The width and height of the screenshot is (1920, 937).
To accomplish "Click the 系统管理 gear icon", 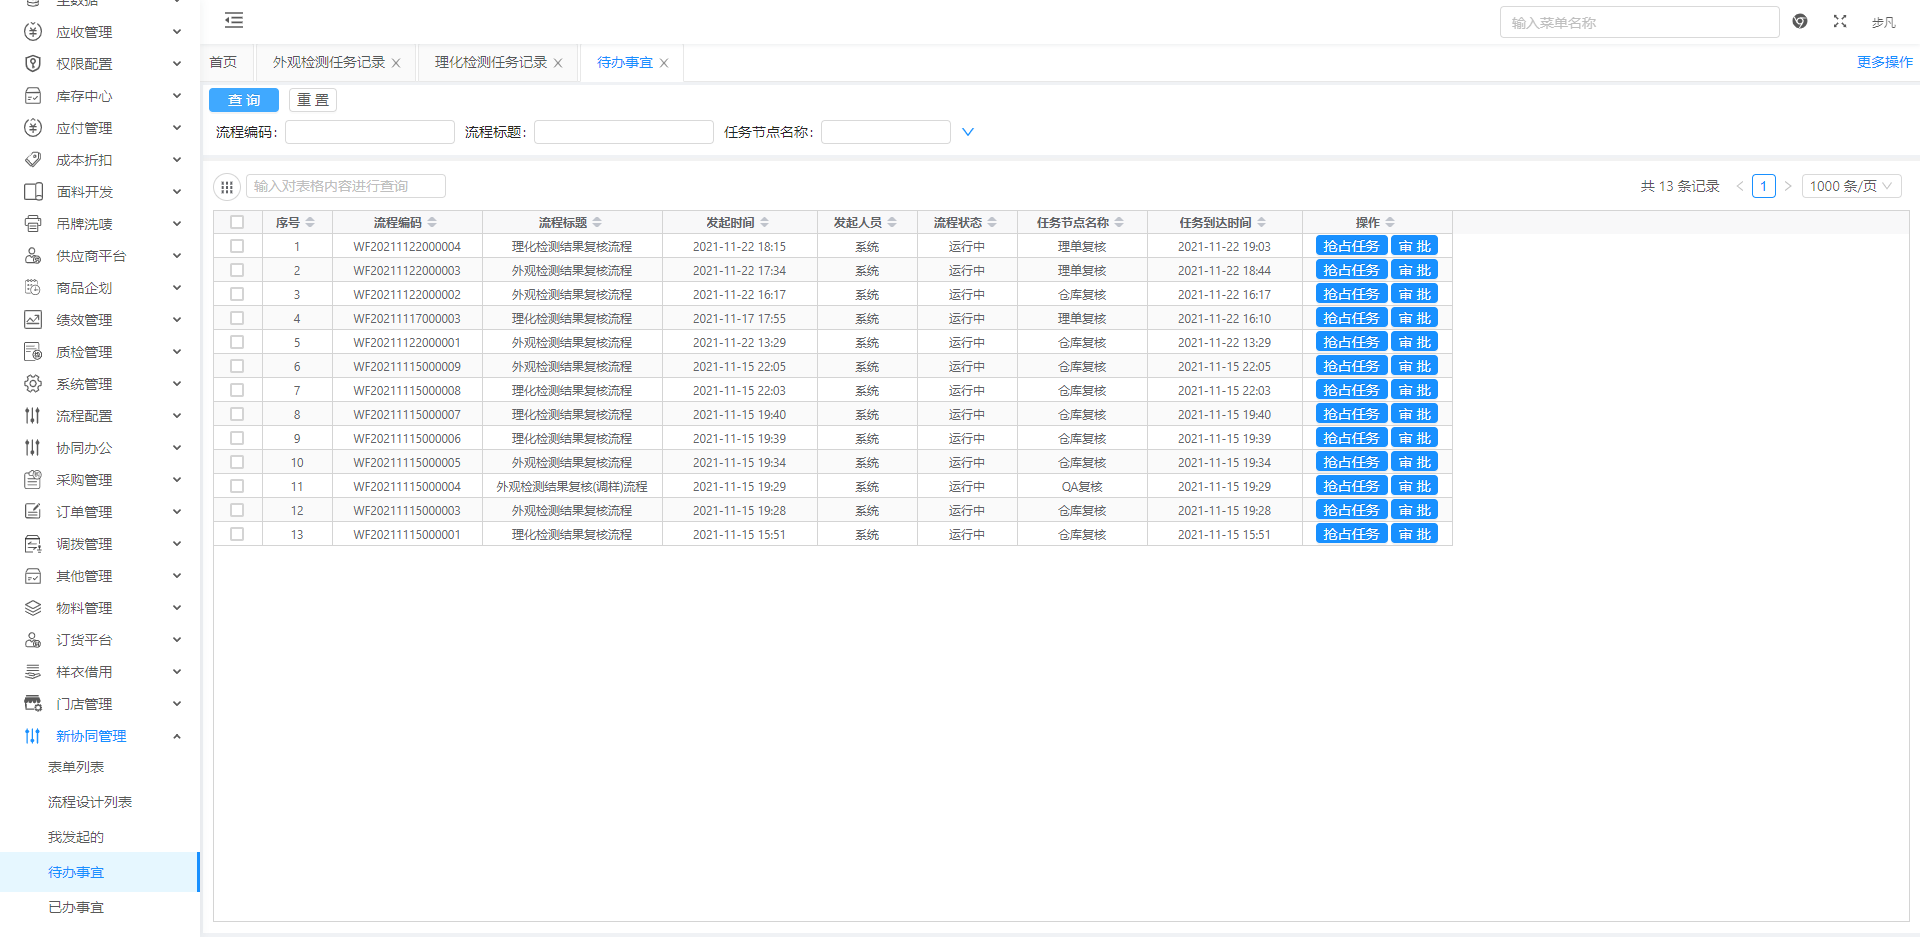I will (x=33, y=384).
